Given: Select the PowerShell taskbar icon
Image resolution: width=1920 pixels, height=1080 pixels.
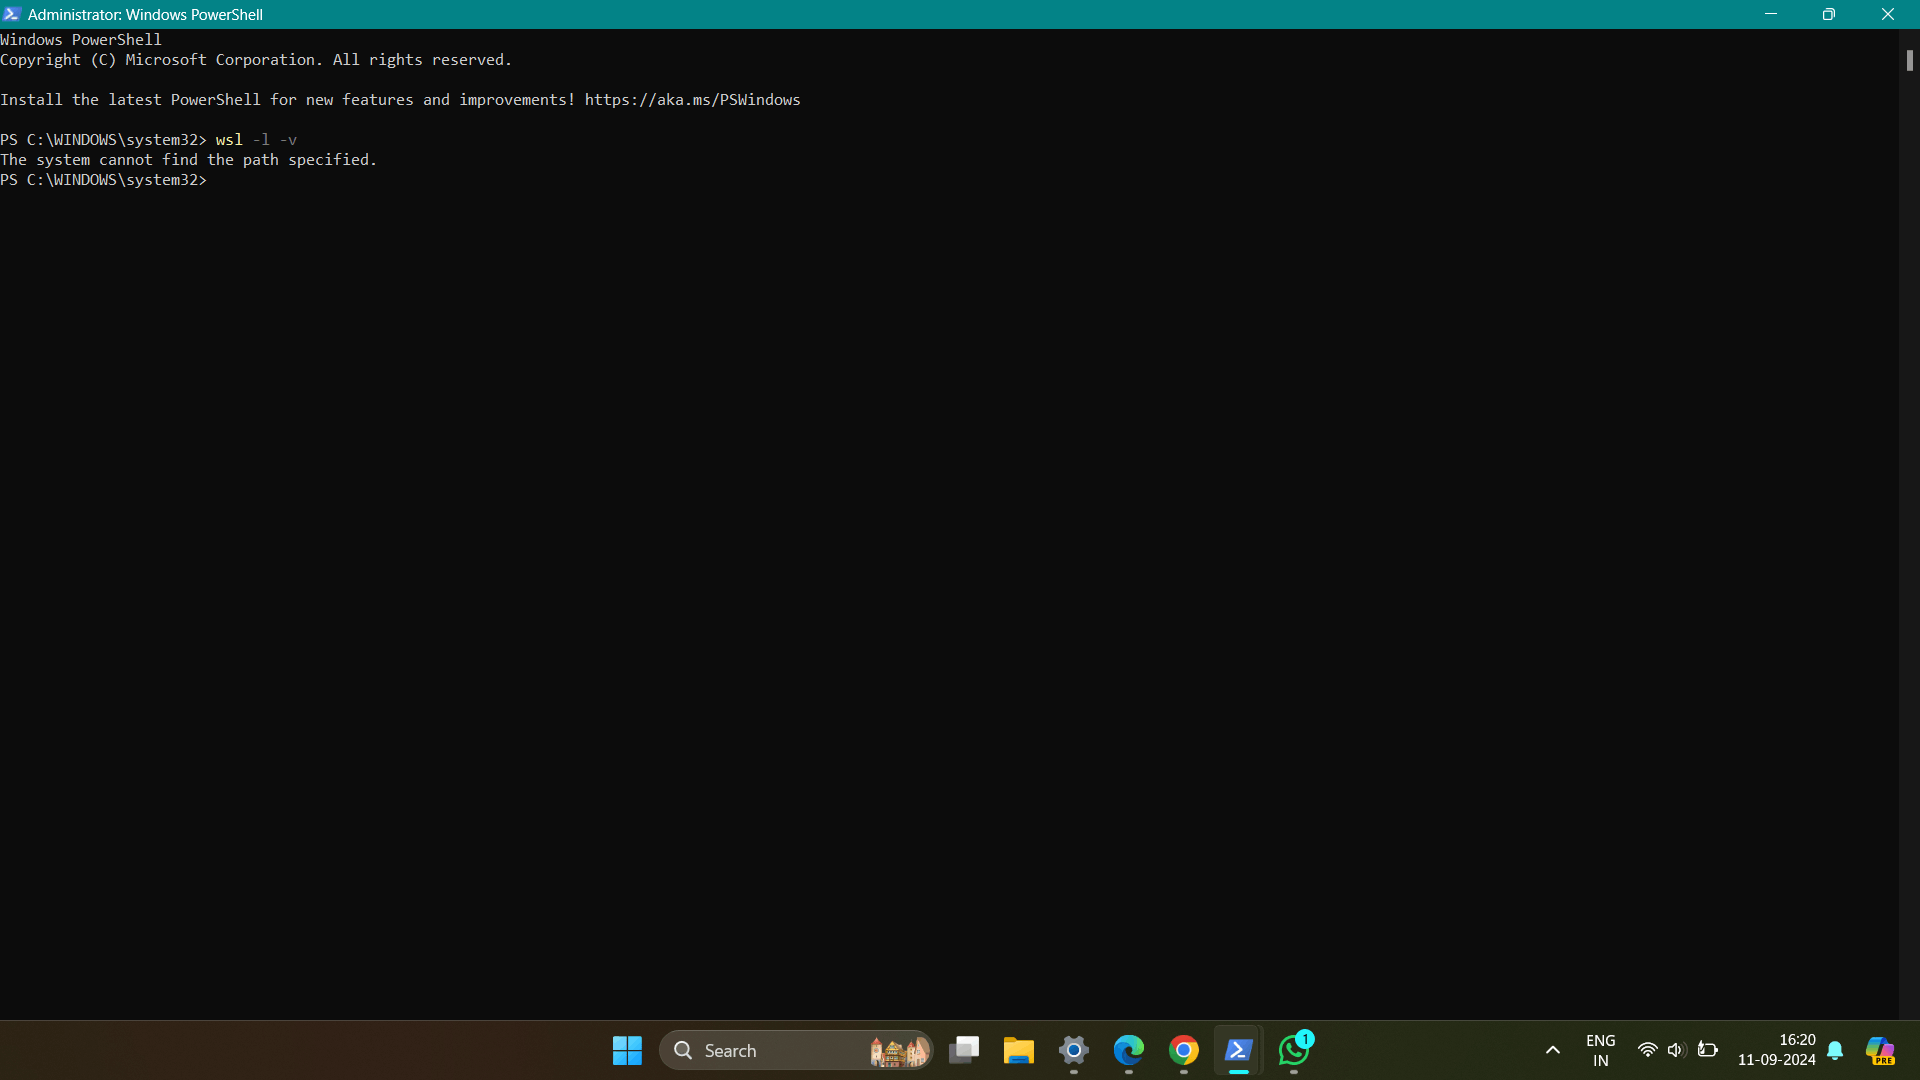Looking at the screenshot, I should 1238,1050.
